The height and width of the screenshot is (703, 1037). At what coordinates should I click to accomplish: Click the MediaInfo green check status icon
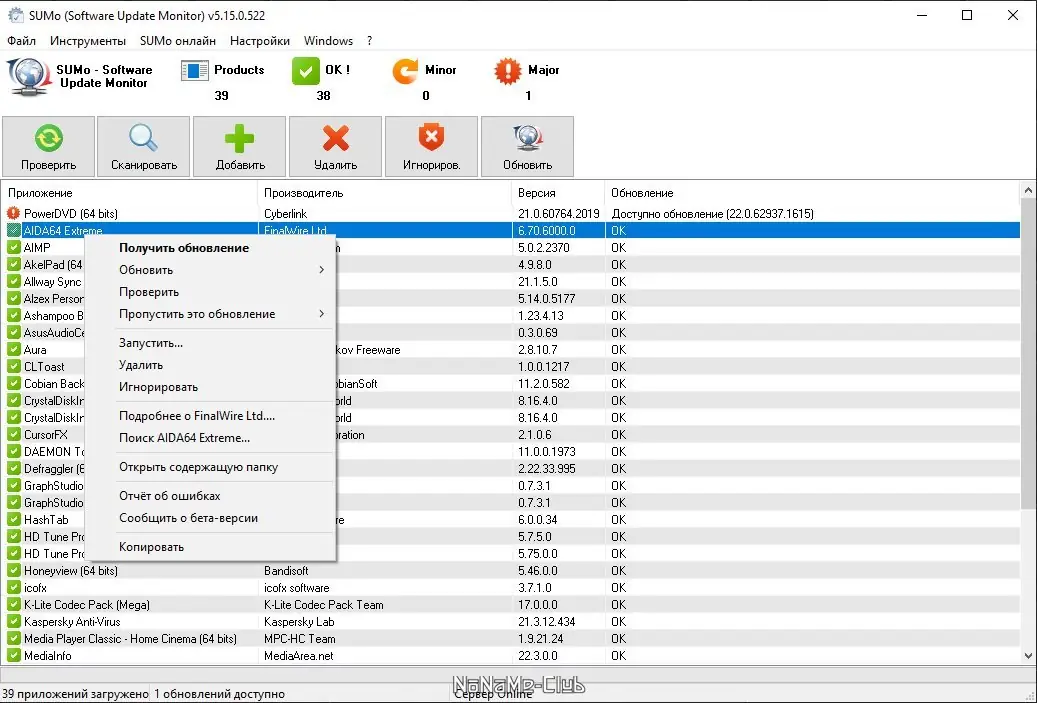[13, 655]
